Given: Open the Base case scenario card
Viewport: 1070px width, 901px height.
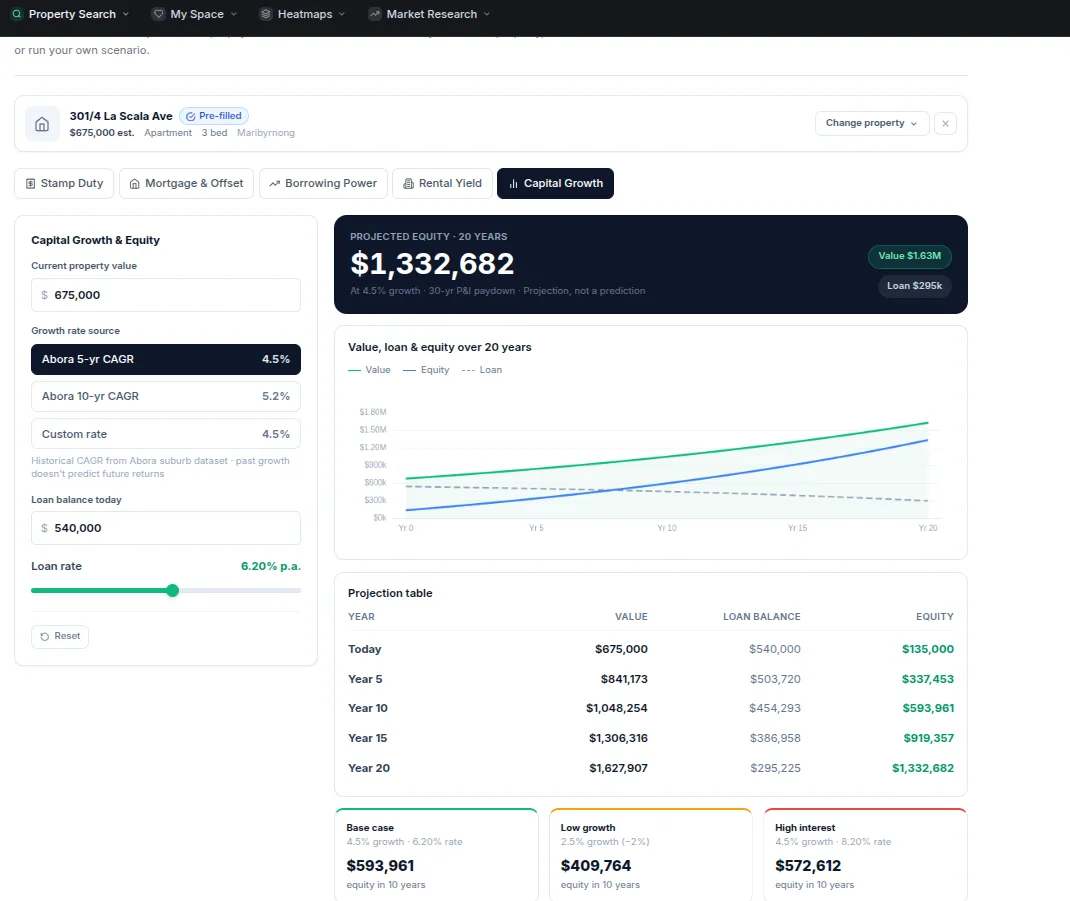Looking at the screenshot, I should (x=437, y=855).
